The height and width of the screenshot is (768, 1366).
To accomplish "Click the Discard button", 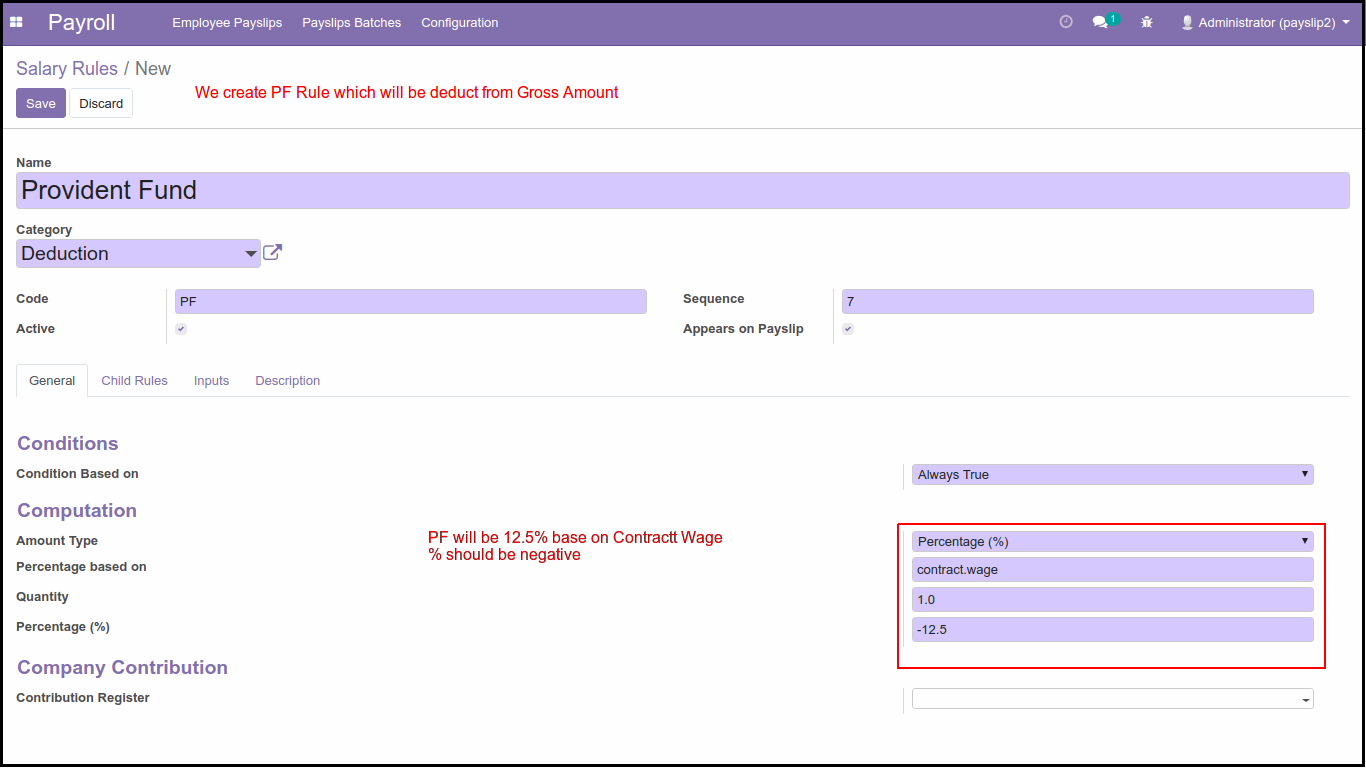I will pyautogui.click(x=101, y=103).
